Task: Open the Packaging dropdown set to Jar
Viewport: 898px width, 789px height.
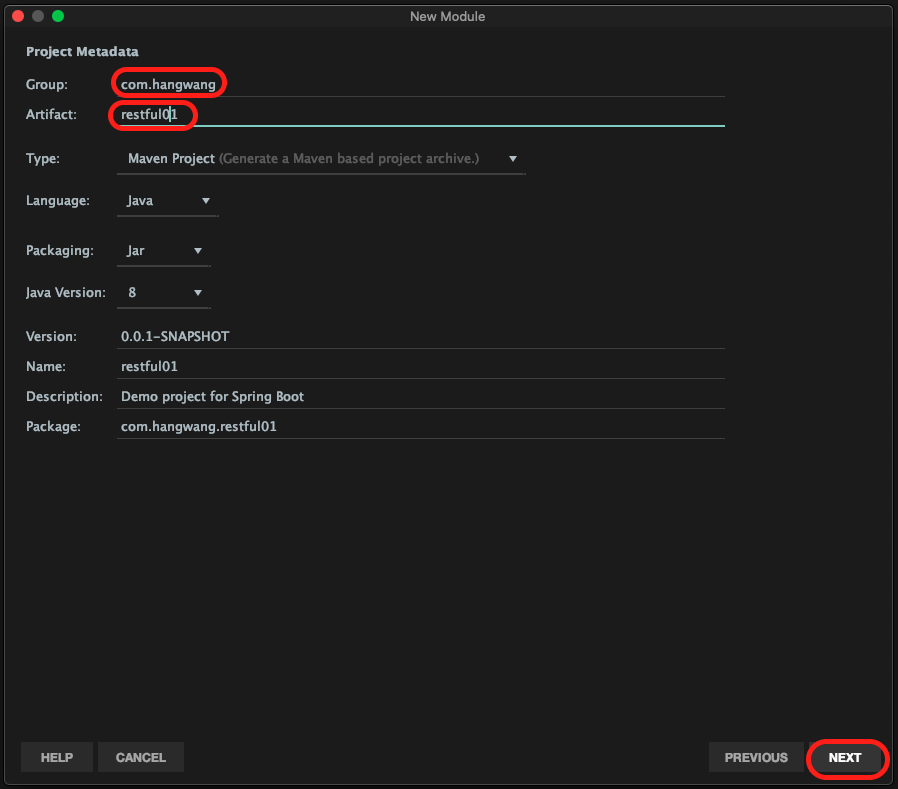Action: [x=163, y=251]
